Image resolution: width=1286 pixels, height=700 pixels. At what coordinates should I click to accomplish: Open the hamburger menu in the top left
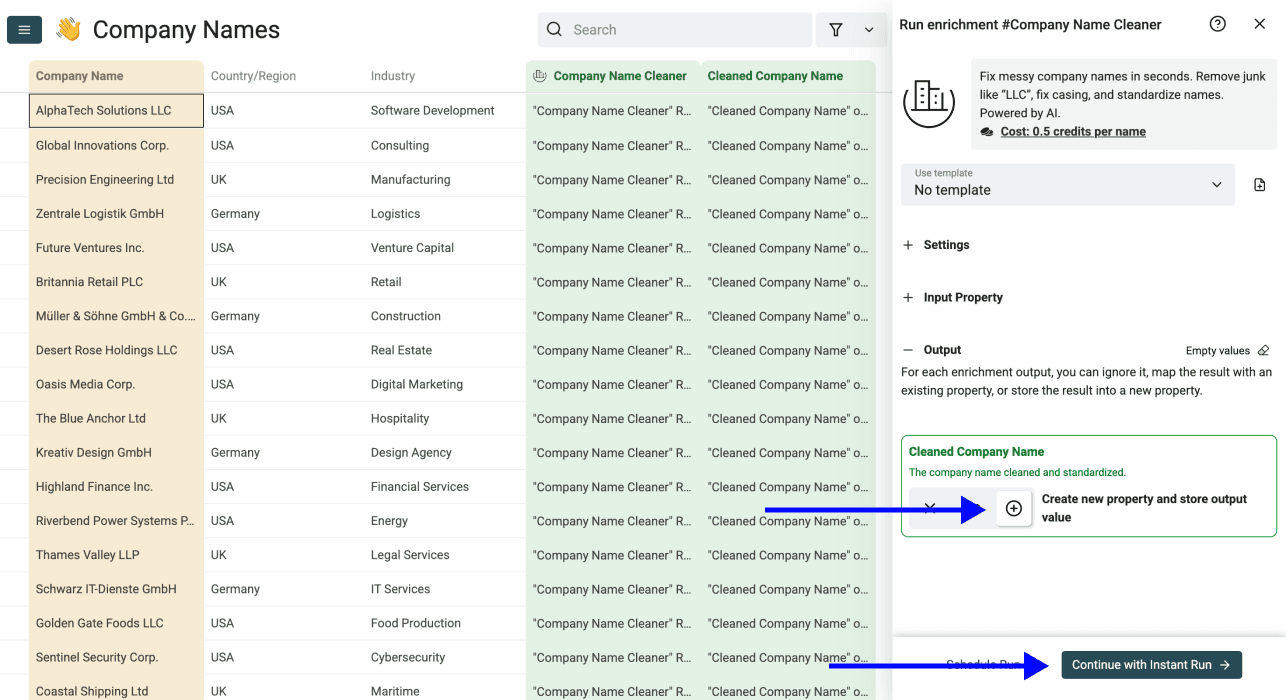point(24,29)
